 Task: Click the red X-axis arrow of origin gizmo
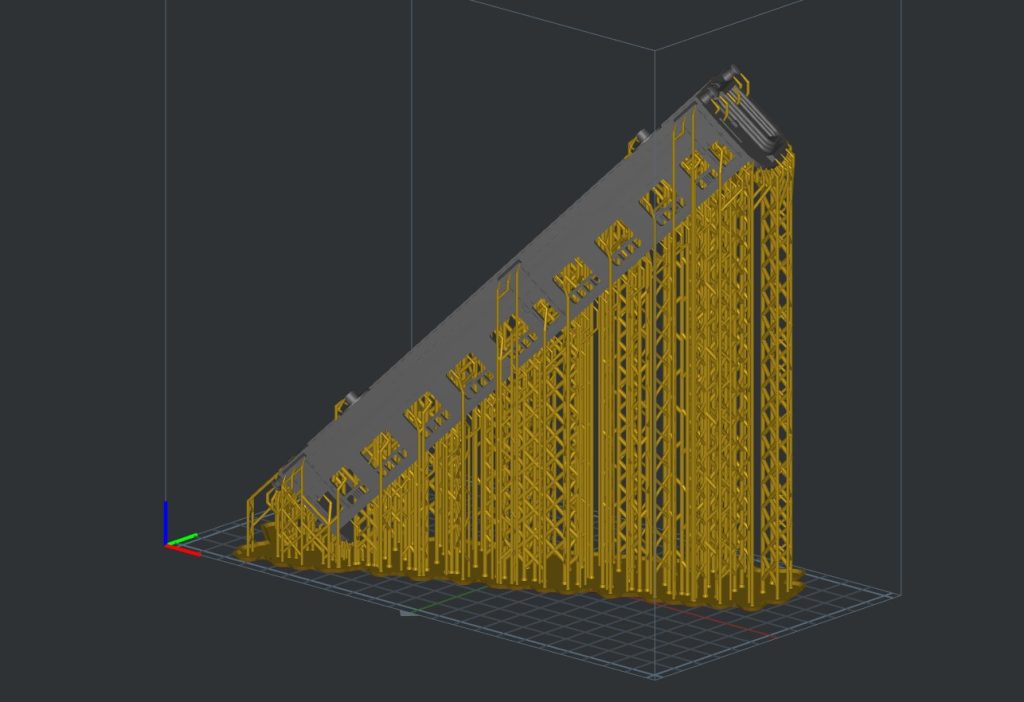(185, 550)
